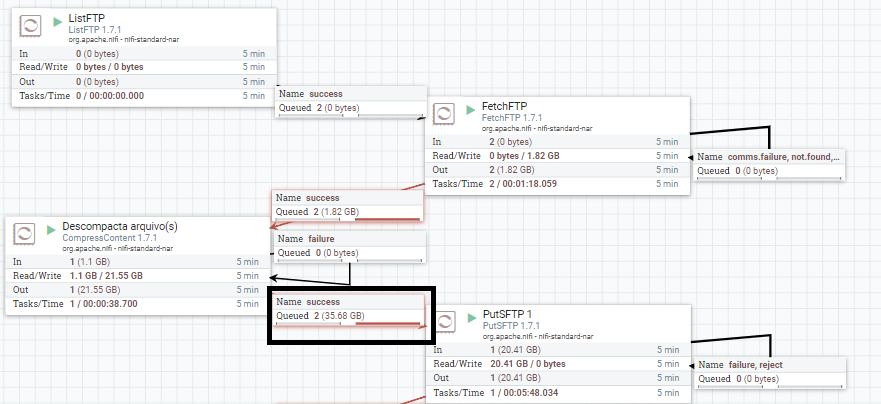Image resolution: width=881 pixels, height=404 pixels.
Task: Select the success connection queued 2 (35.68 GB)
Action: [x=349, y=310]
